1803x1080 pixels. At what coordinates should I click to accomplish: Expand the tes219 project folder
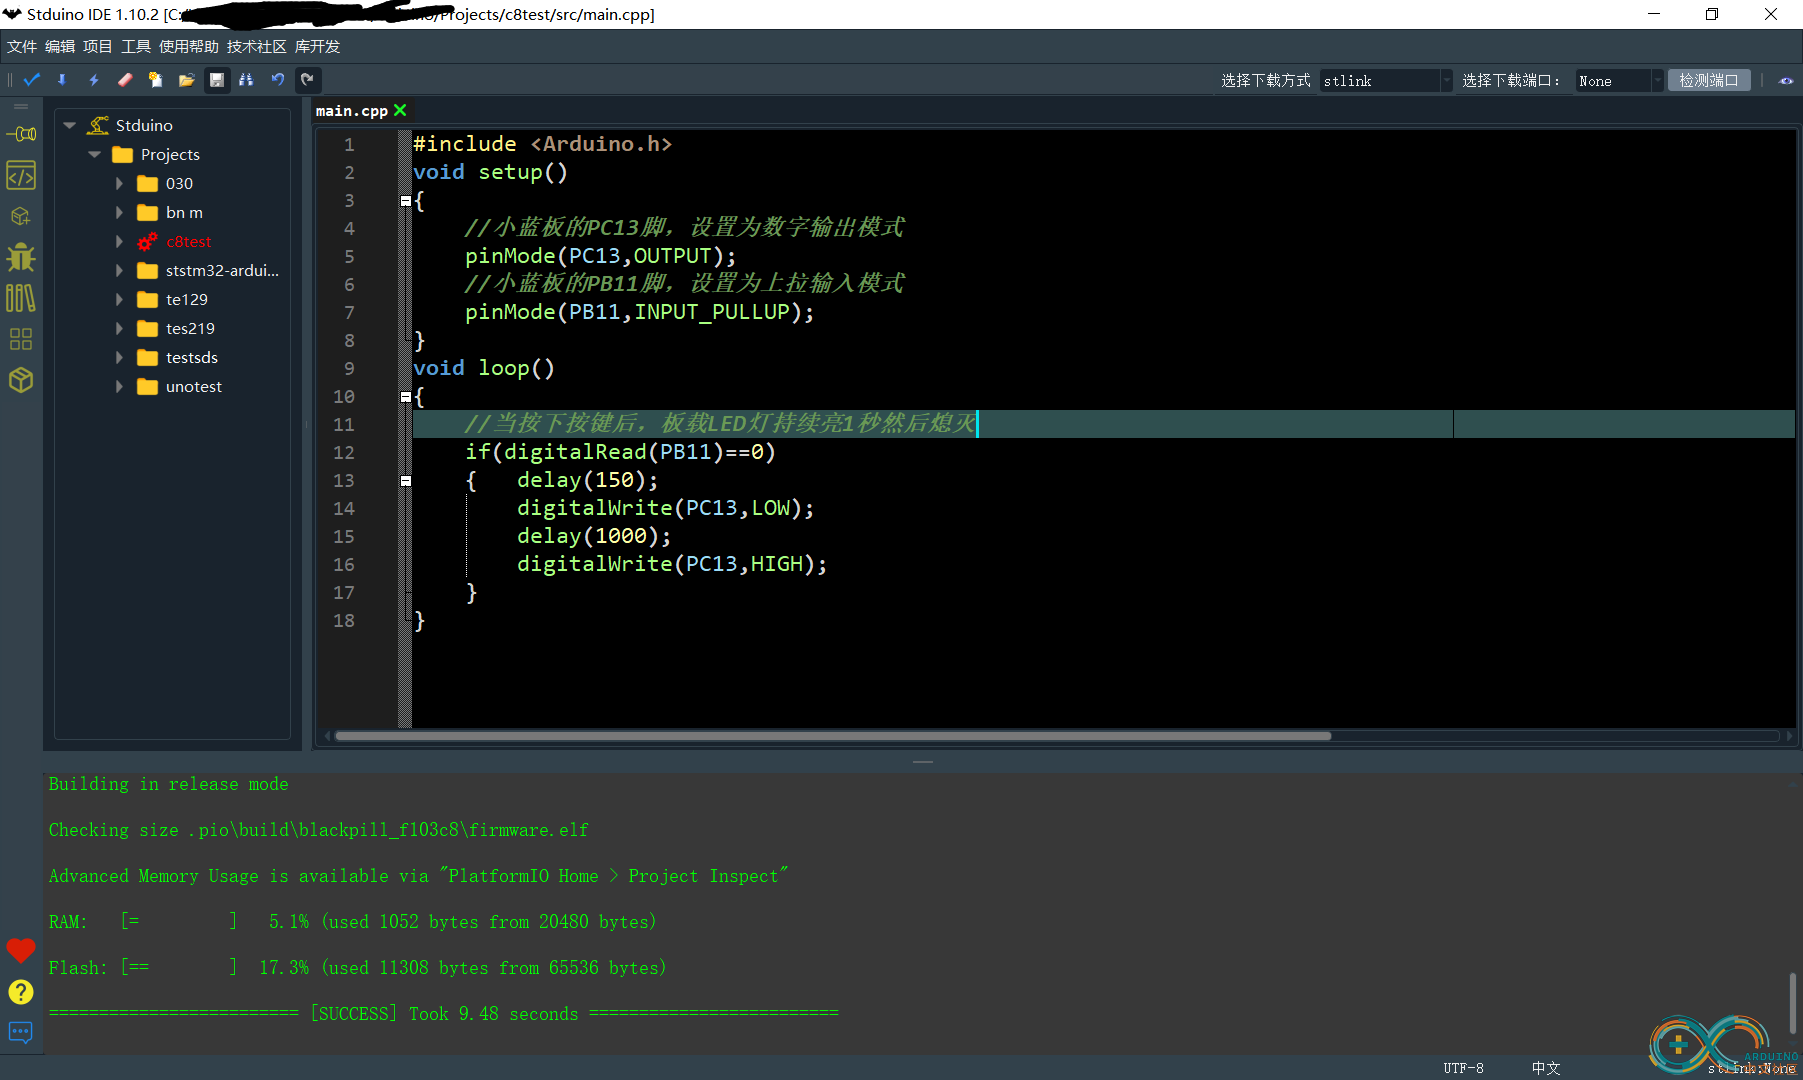tap(119, 328)
